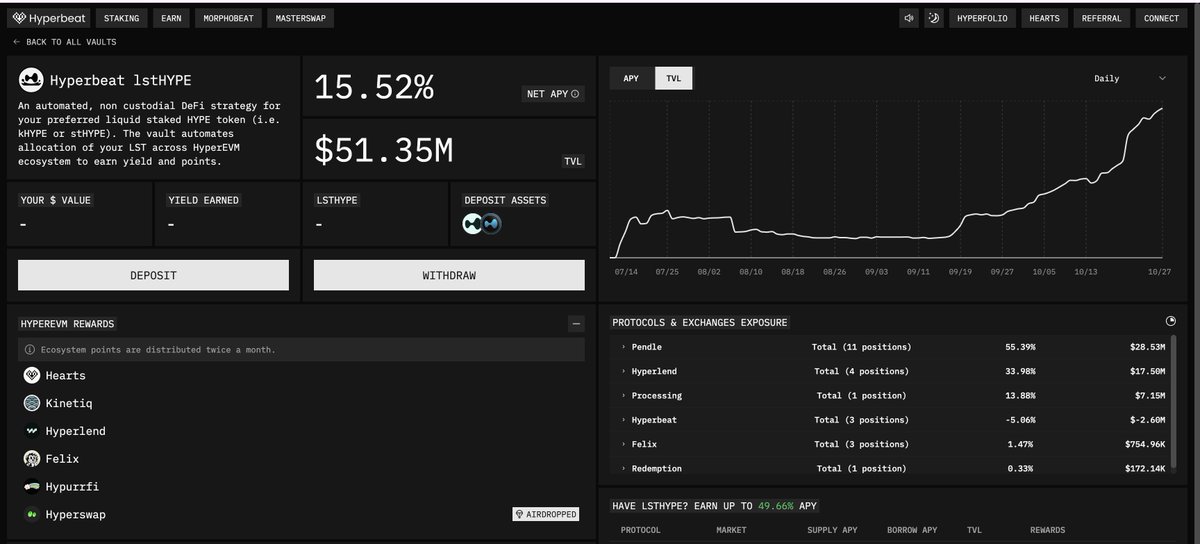
Task: Expand the Hyperbeat exposure row
Action: 623,420
